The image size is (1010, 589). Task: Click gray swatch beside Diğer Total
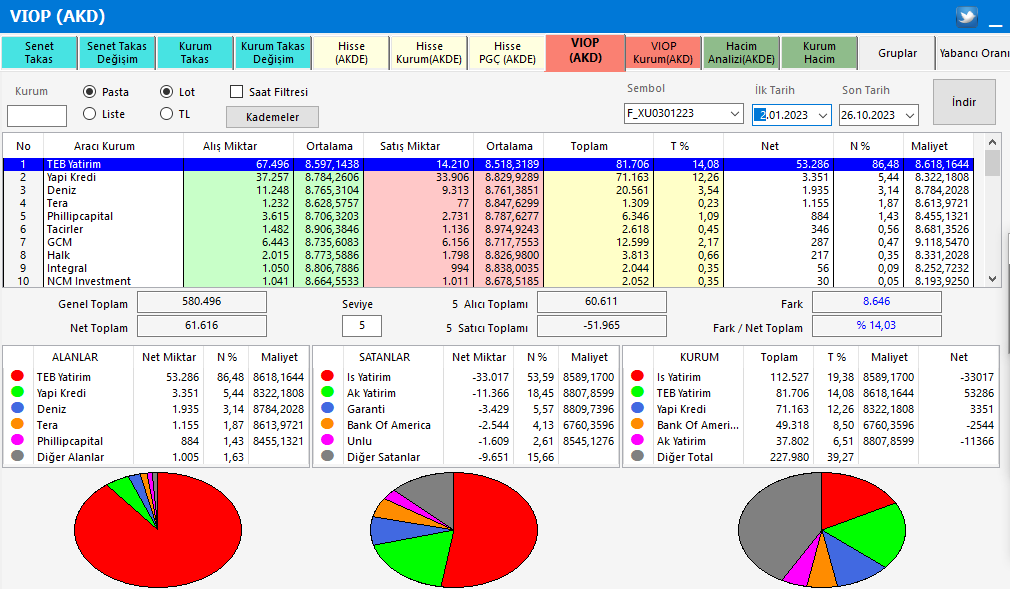(638, 456)
